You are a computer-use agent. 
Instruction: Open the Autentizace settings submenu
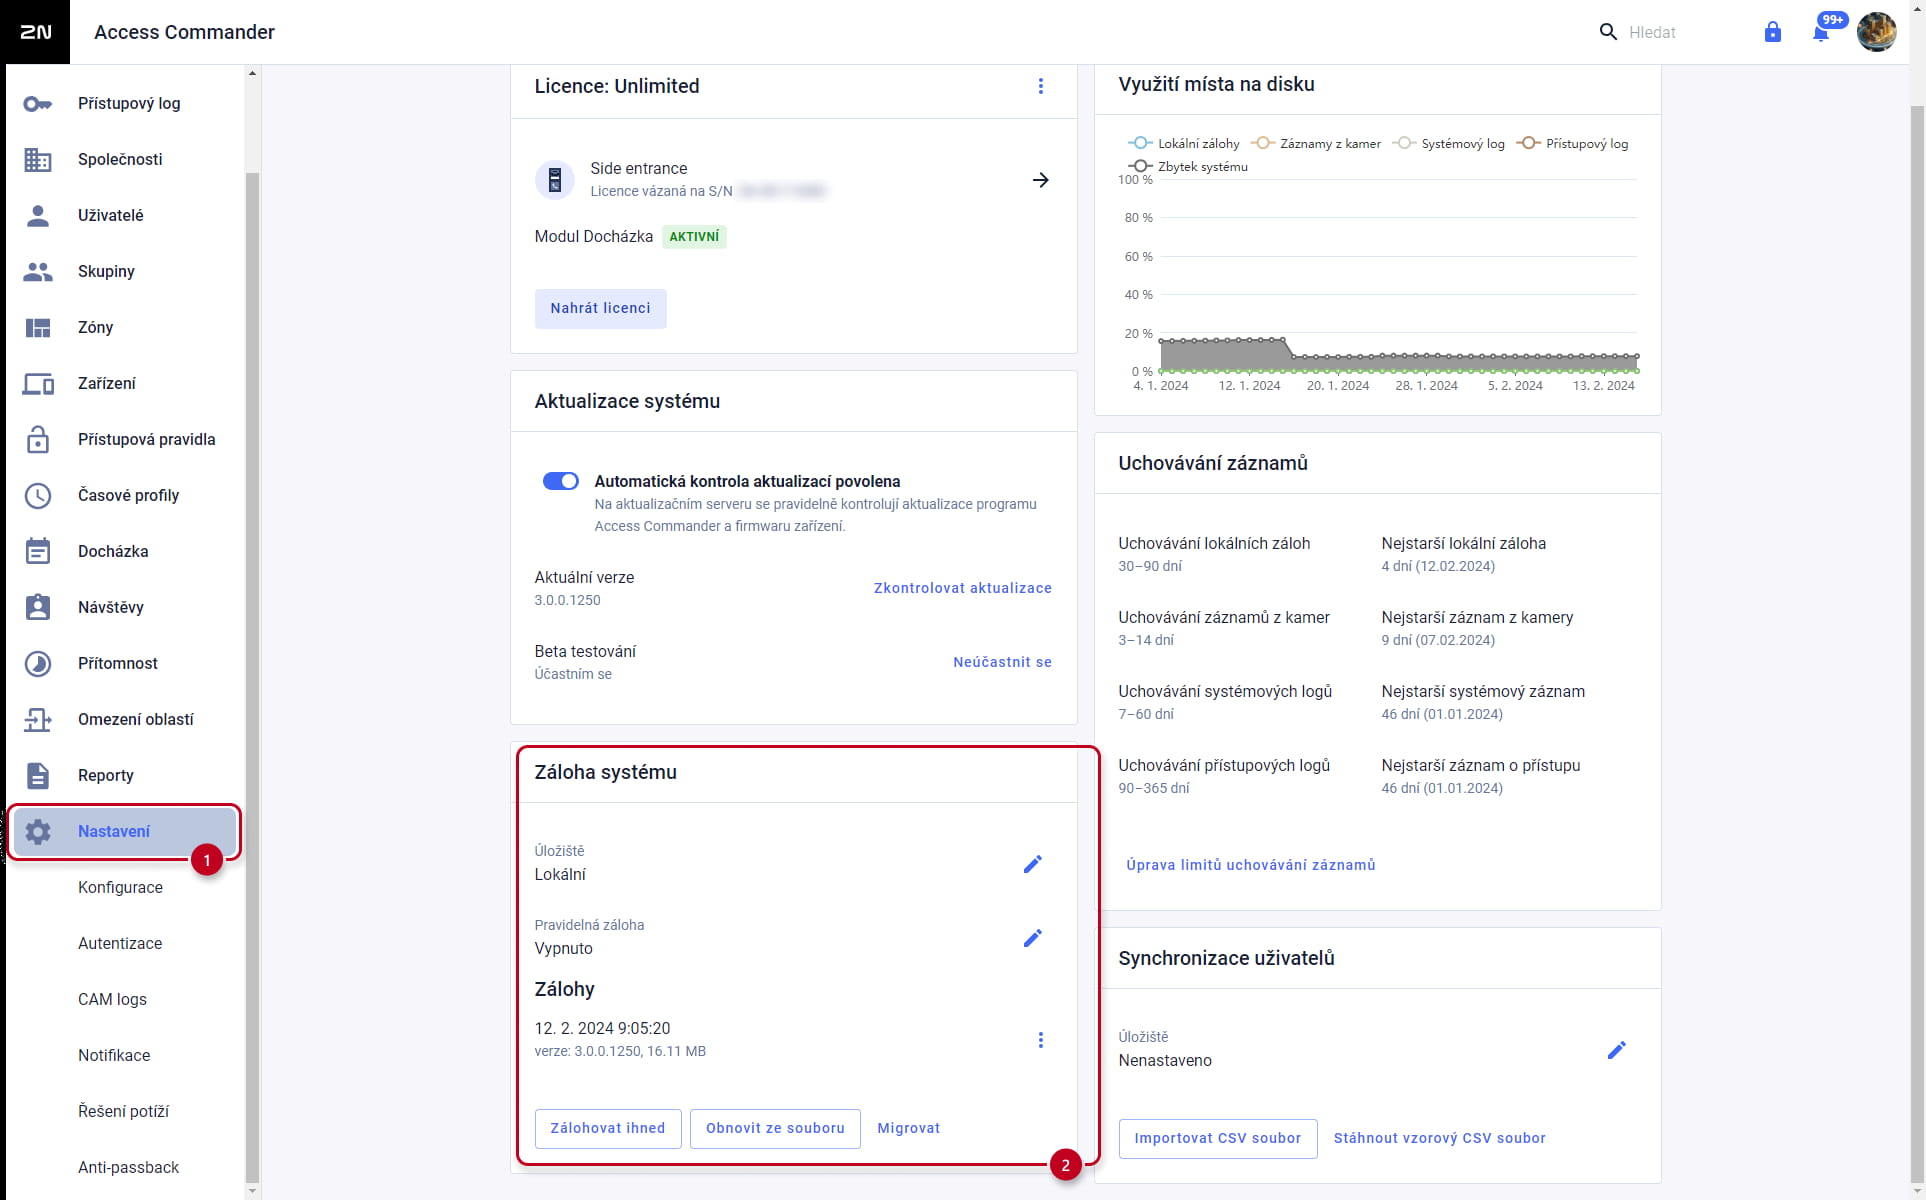coord(120,944)
